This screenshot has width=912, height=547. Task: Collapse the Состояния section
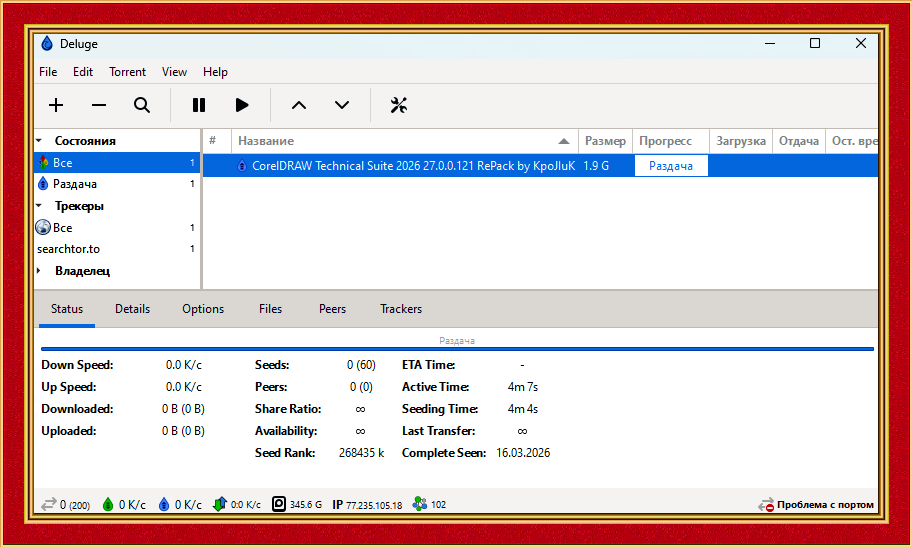tap(39, 141)
